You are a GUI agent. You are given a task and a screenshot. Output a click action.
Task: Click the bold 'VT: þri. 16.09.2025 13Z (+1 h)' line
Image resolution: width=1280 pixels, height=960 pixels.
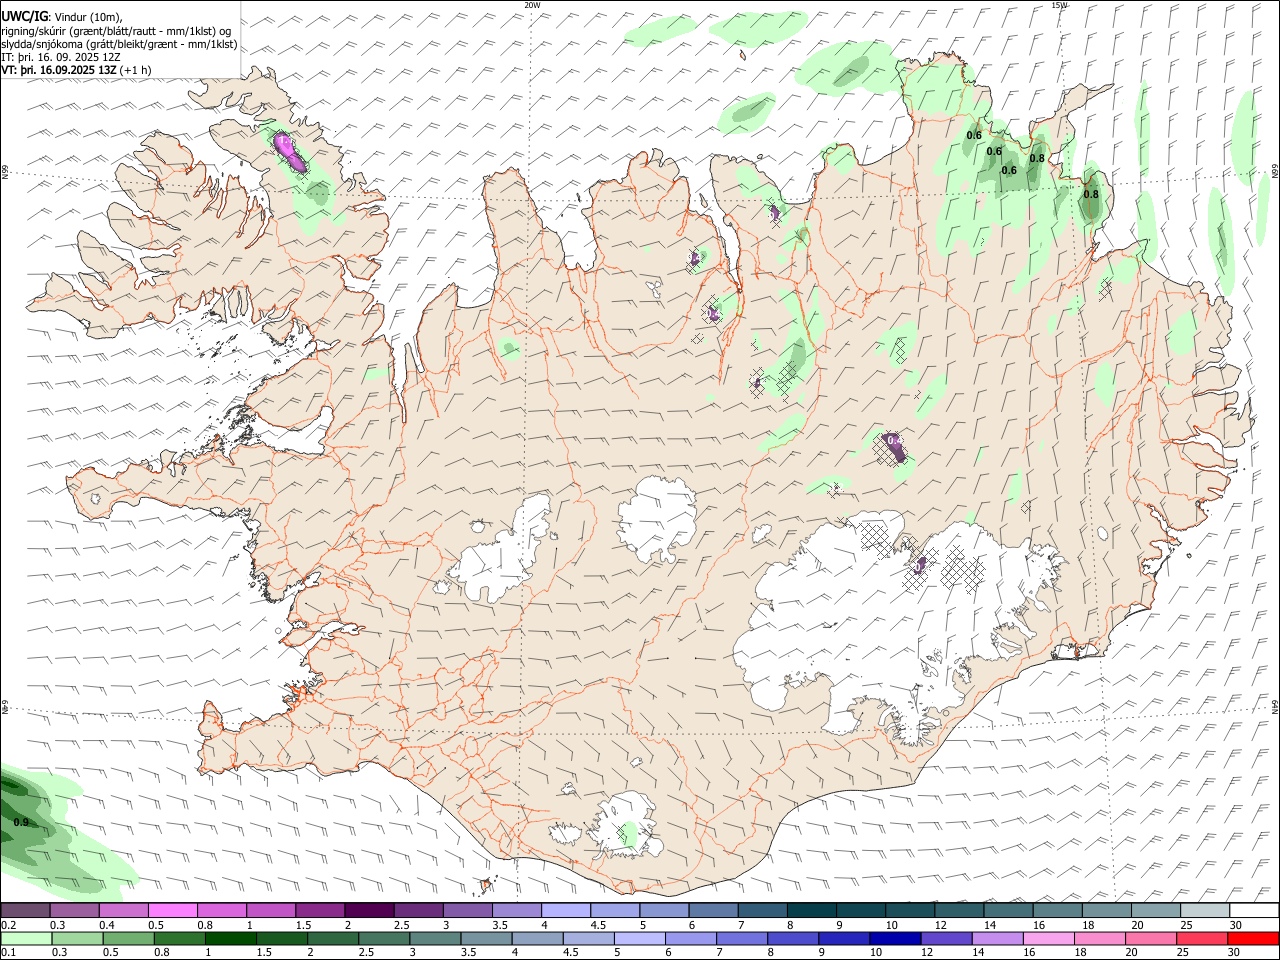click(x=77, y=70)
